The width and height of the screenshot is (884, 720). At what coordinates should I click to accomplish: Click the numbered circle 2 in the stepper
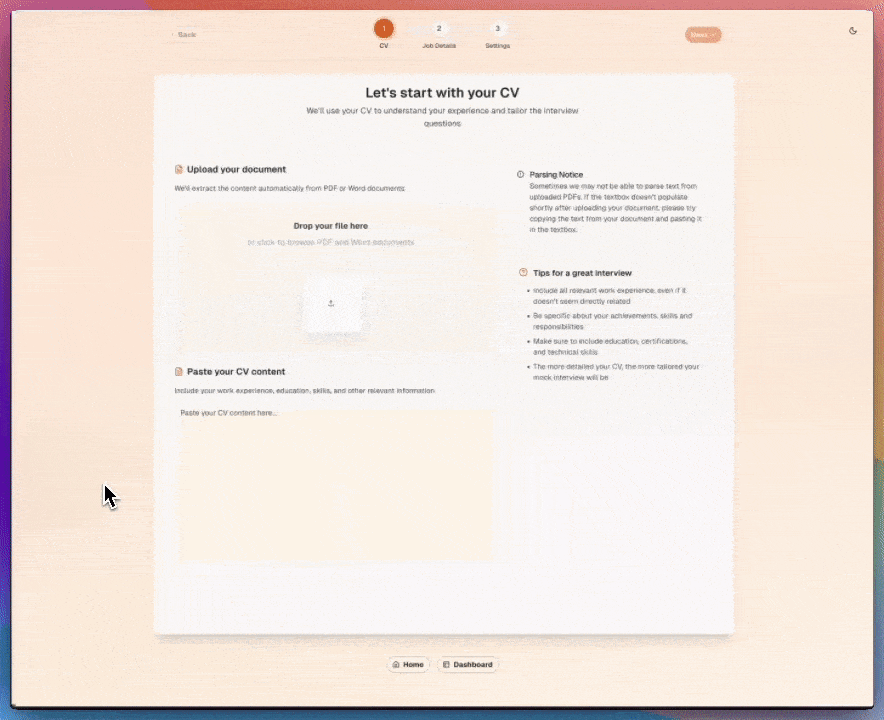(439, 29)
